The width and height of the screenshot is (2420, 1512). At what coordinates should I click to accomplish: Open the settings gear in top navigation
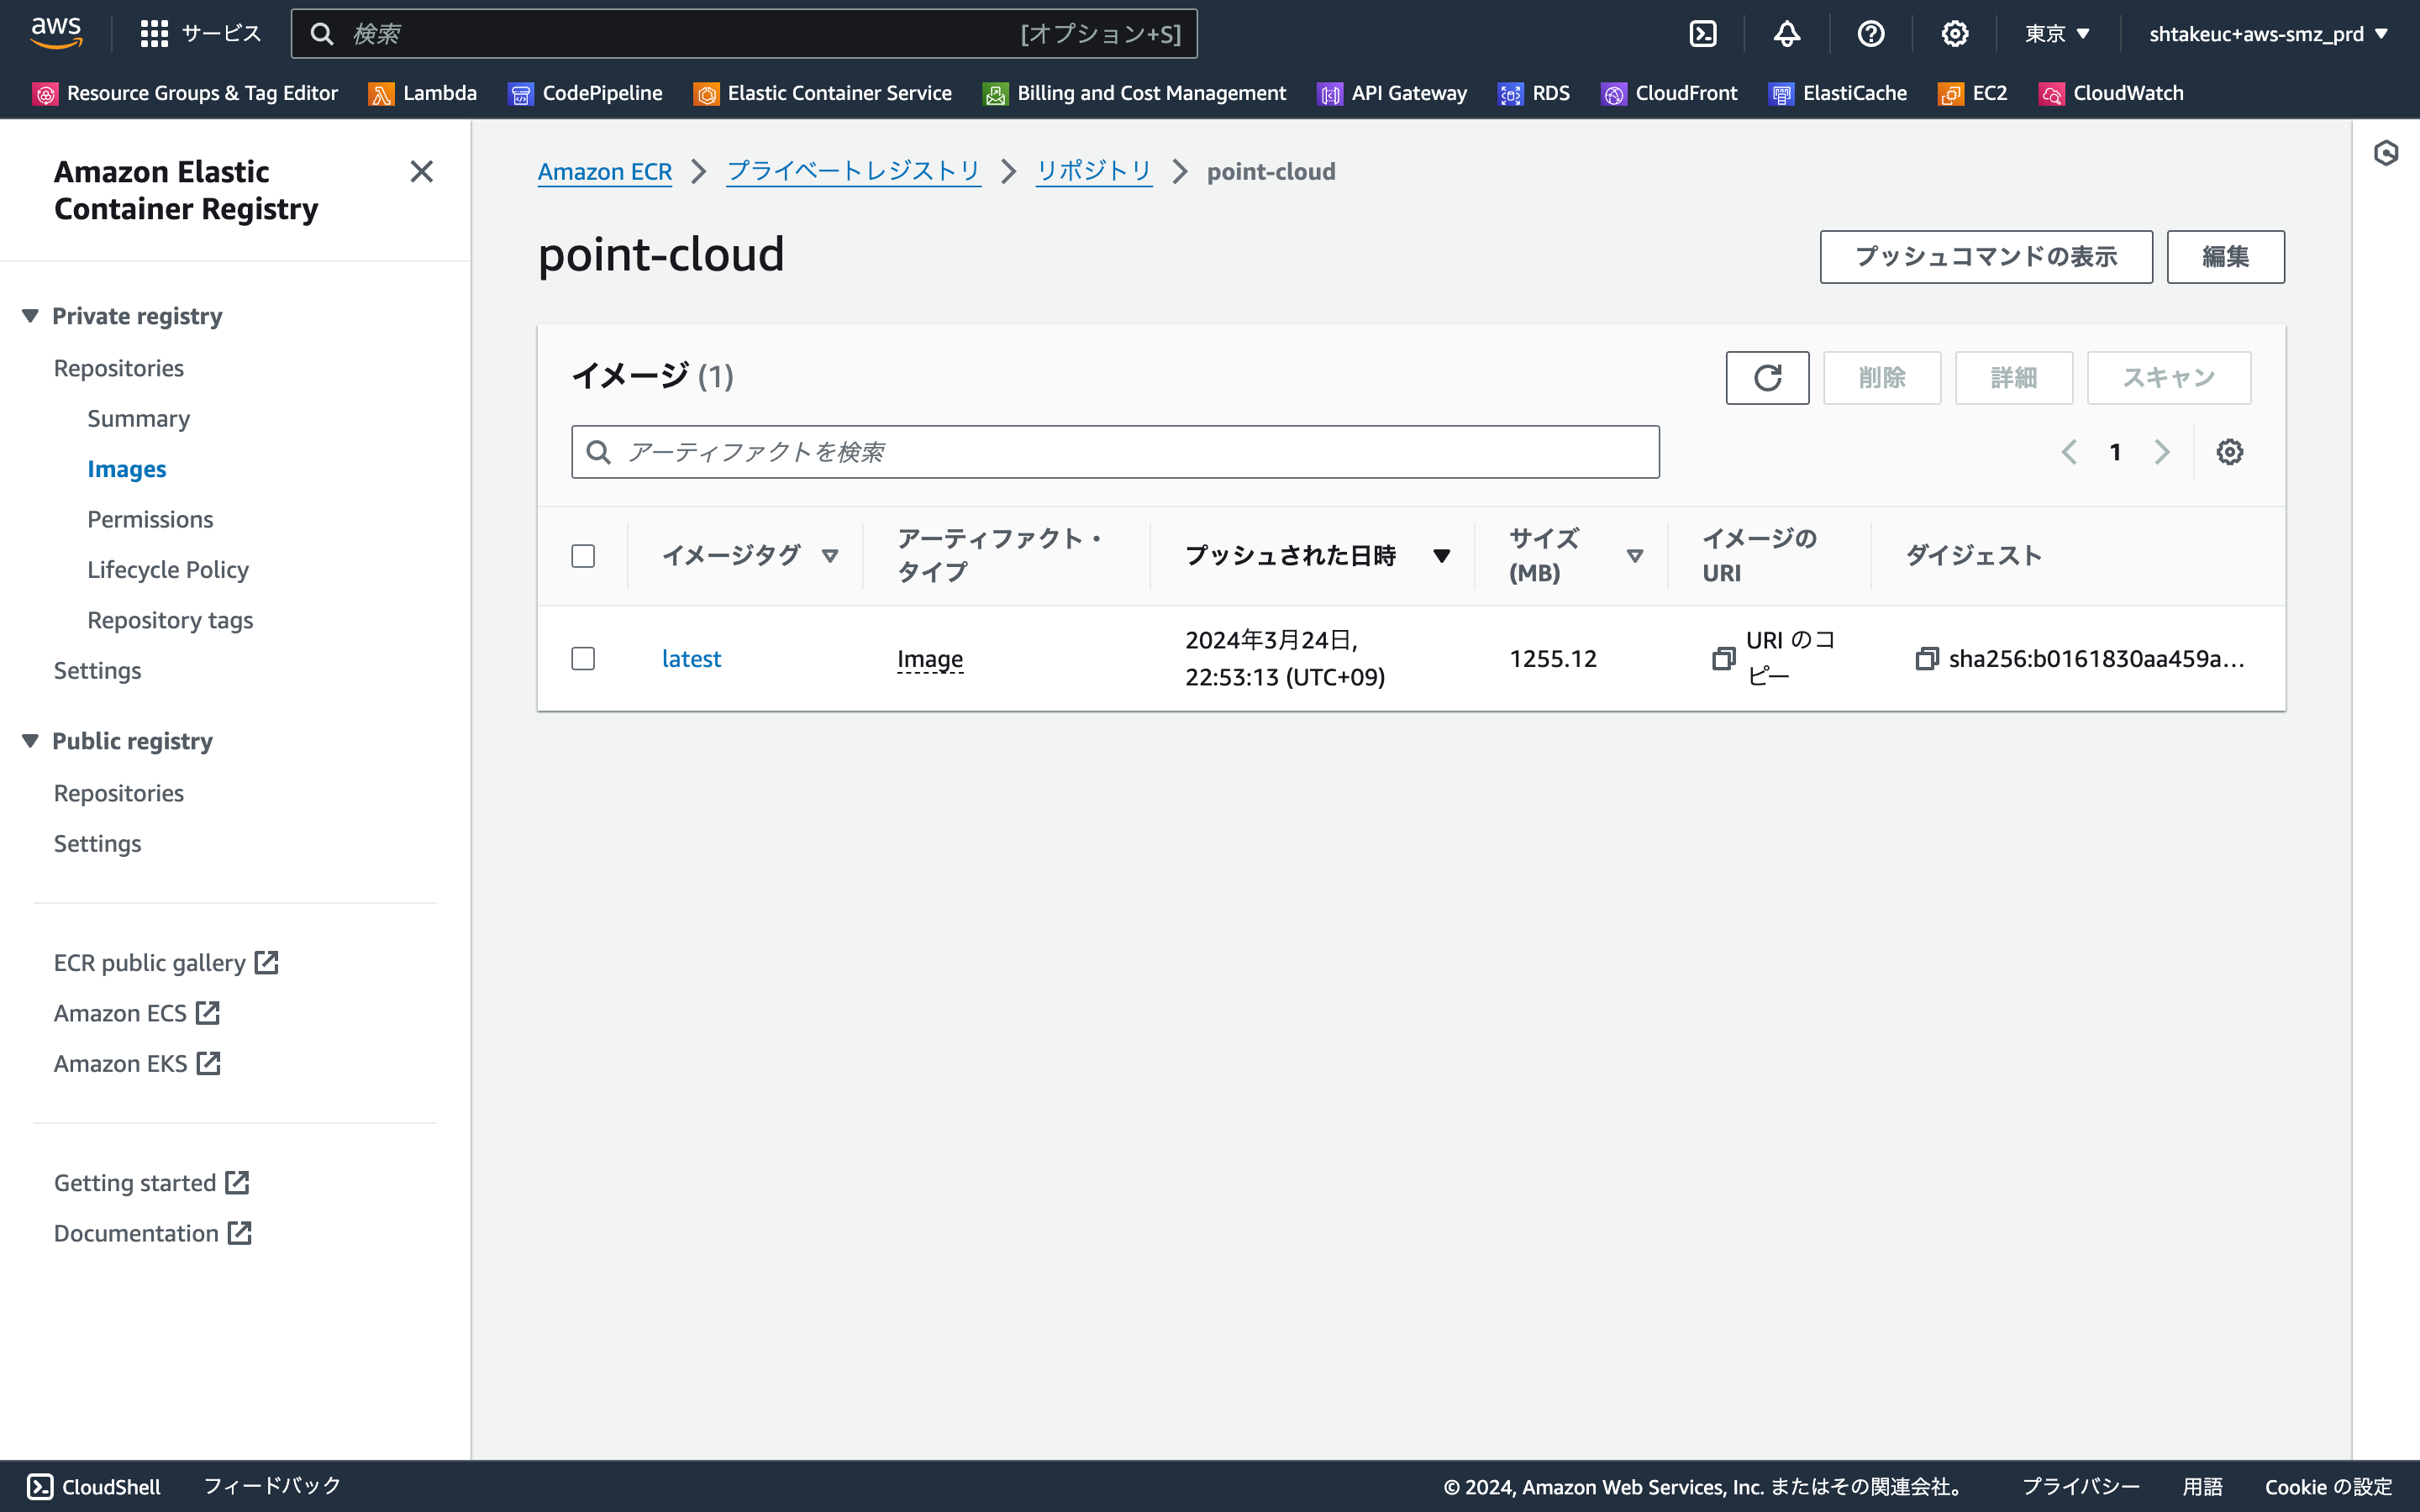(x=1955, y=34)
